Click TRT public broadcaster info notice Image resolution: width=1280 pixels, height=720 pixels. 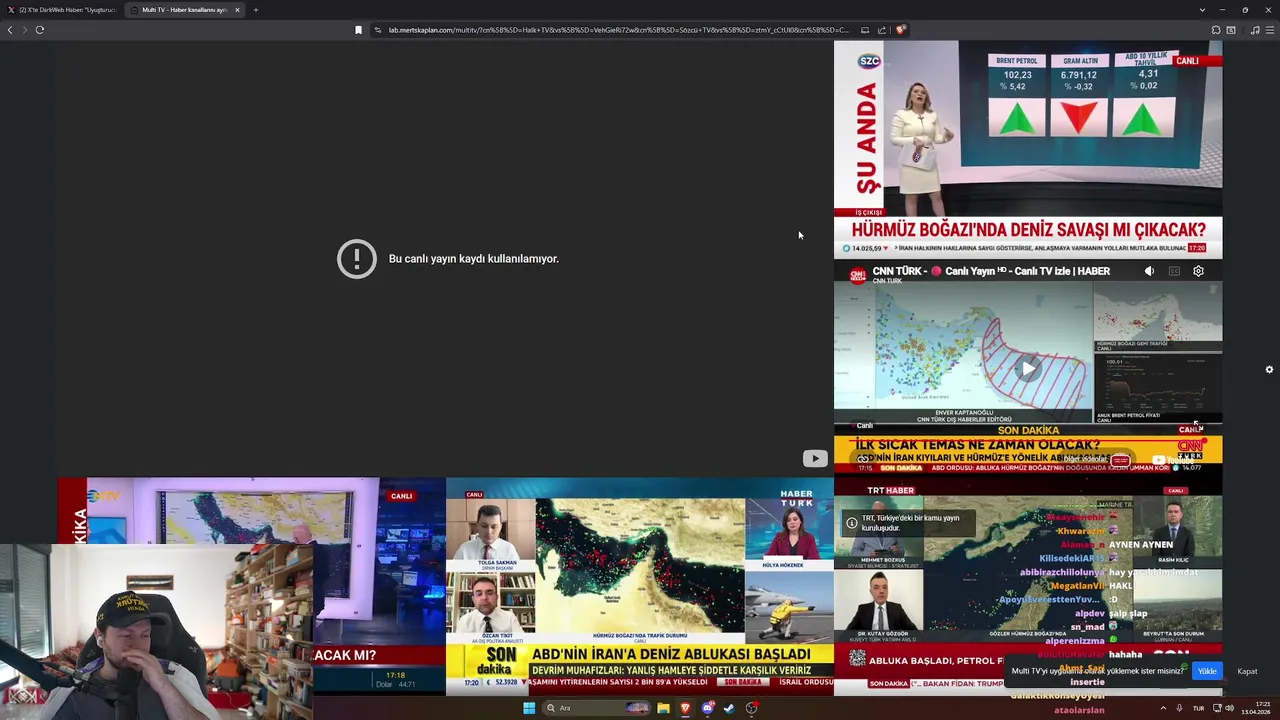pos(907,523)
